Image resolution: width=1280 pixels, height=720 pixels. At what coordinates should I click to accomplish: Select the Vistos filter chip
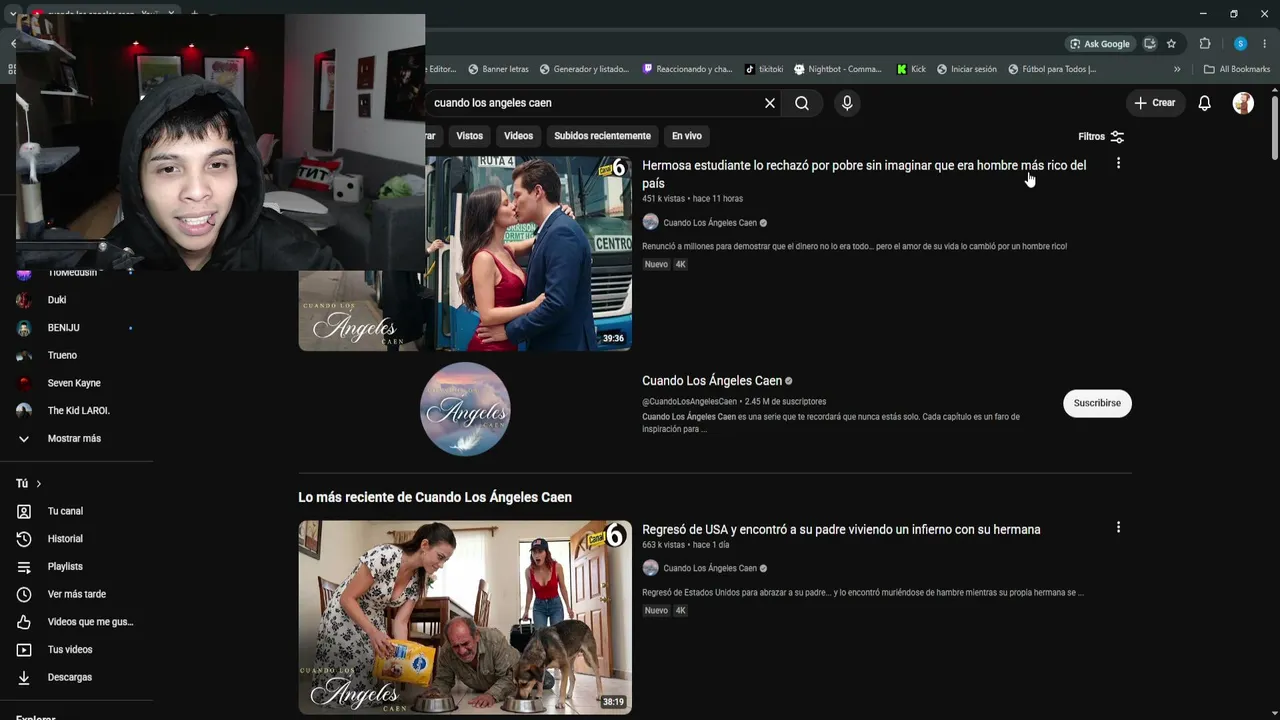click(x=469, y=136)
